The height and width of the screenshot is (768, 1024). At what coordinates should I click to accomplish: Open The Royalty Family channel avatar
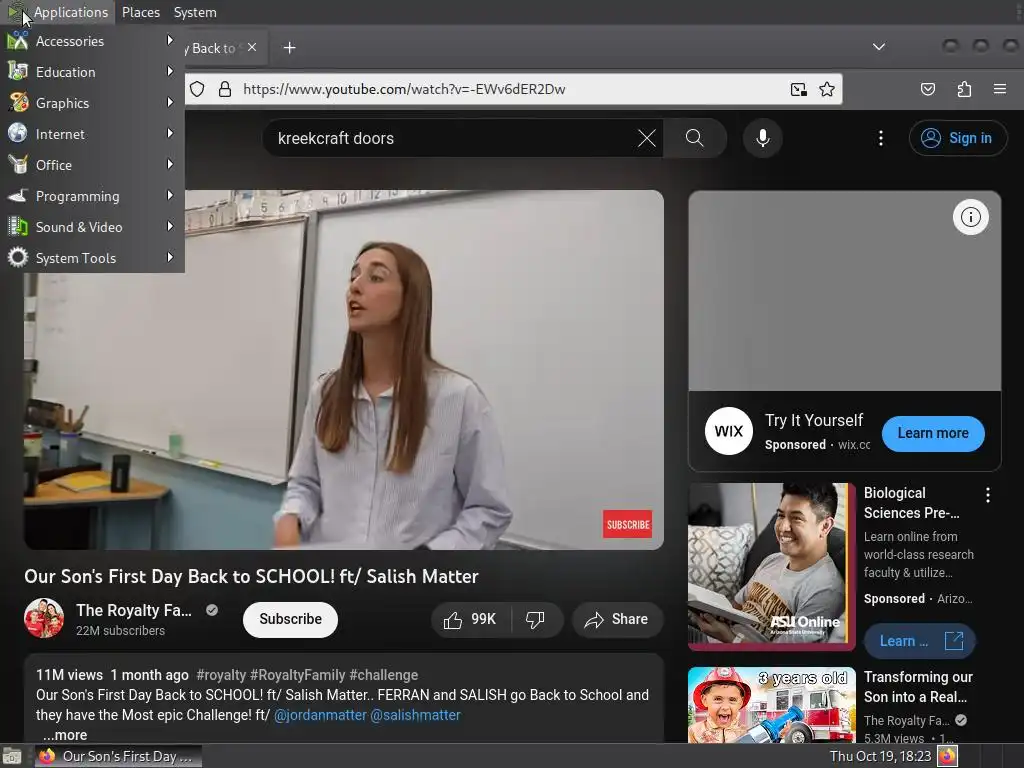pos(44,618)
